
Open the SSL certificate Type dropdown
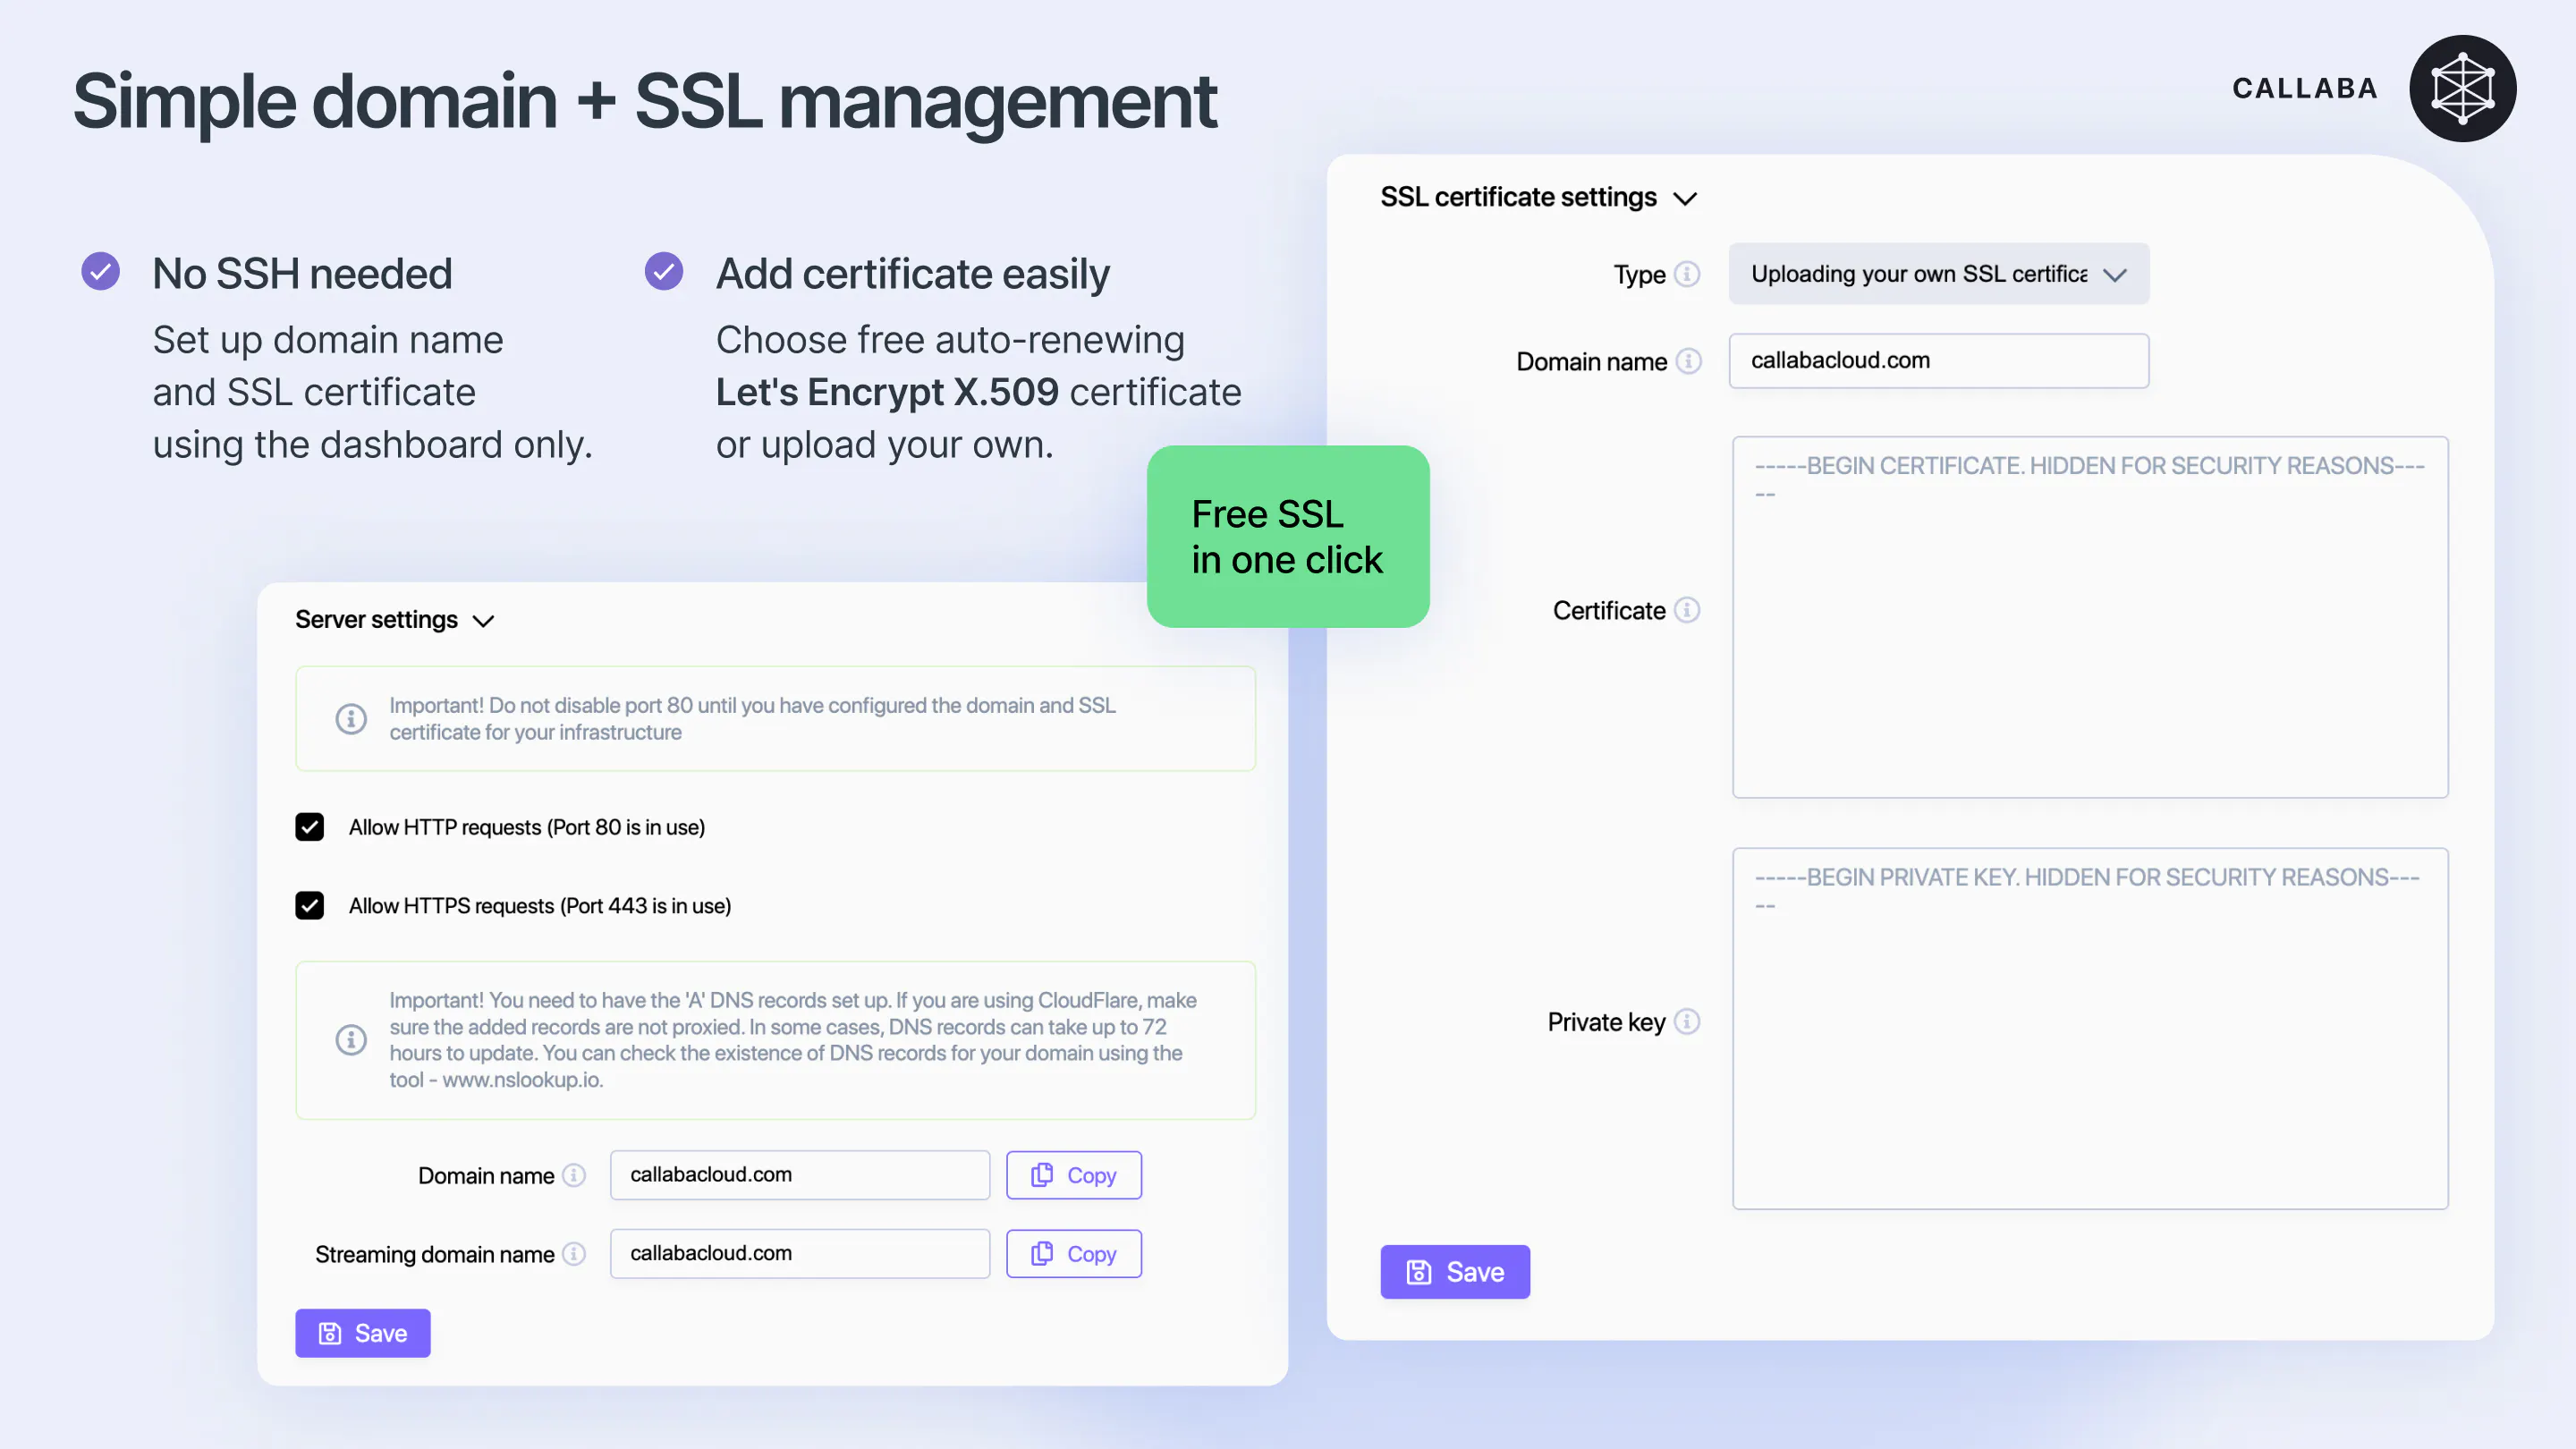click(1938, 274)
